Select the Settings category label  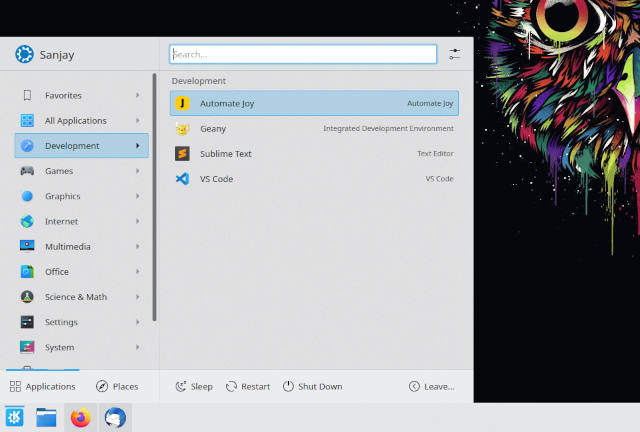point(61,322)
